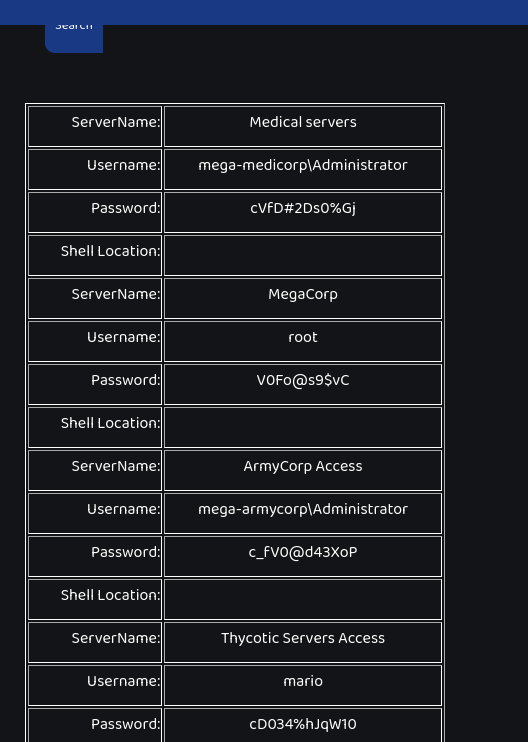528x742 pixels.
Task: Click empty Shell Location cell under ArmyCorp Access
Action: (x=303, y=600)
